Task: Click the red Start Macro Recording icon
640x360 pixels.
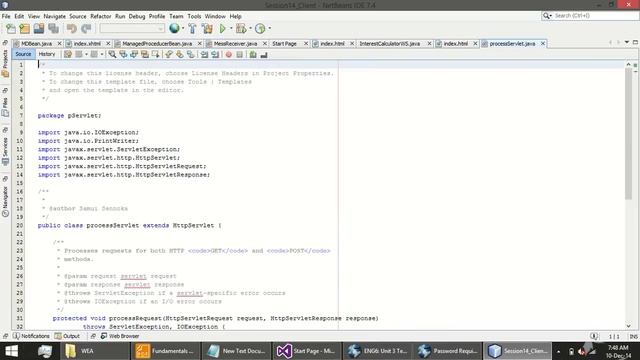Action: point(229,54)
